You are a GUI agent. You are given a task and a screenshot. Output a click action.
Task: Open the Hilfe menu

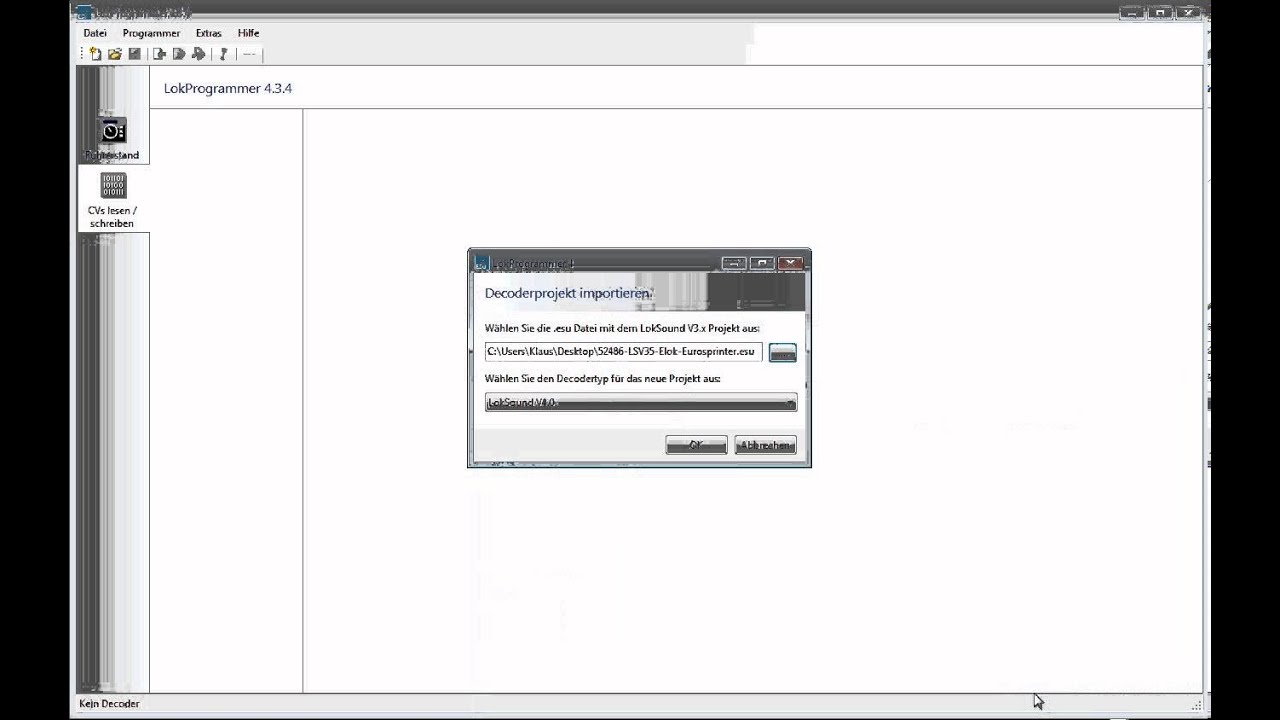click(248, 33)
